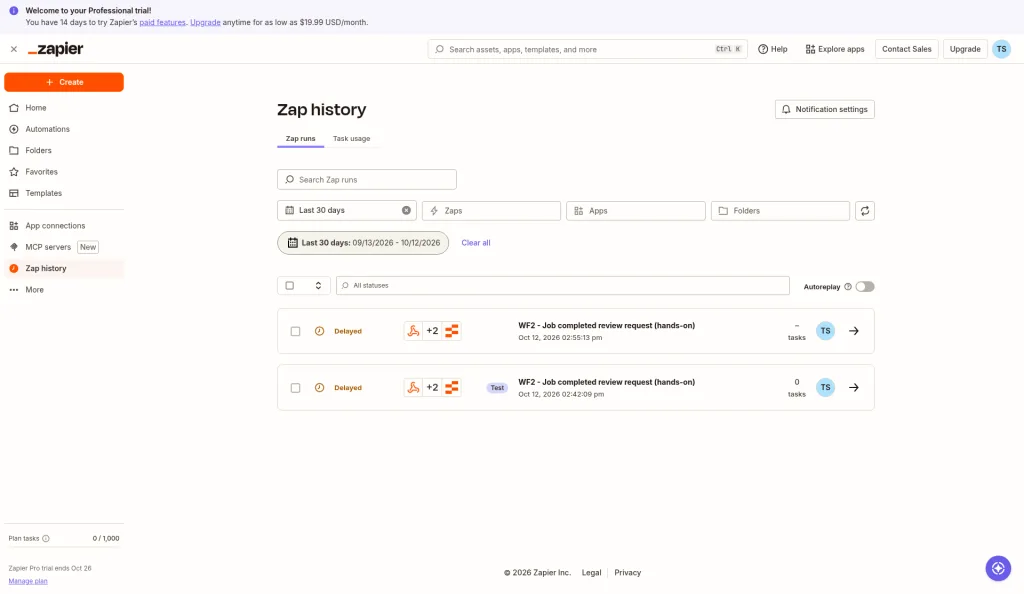
Task: Click the MCP servers icon
Action: click(14, 247)
